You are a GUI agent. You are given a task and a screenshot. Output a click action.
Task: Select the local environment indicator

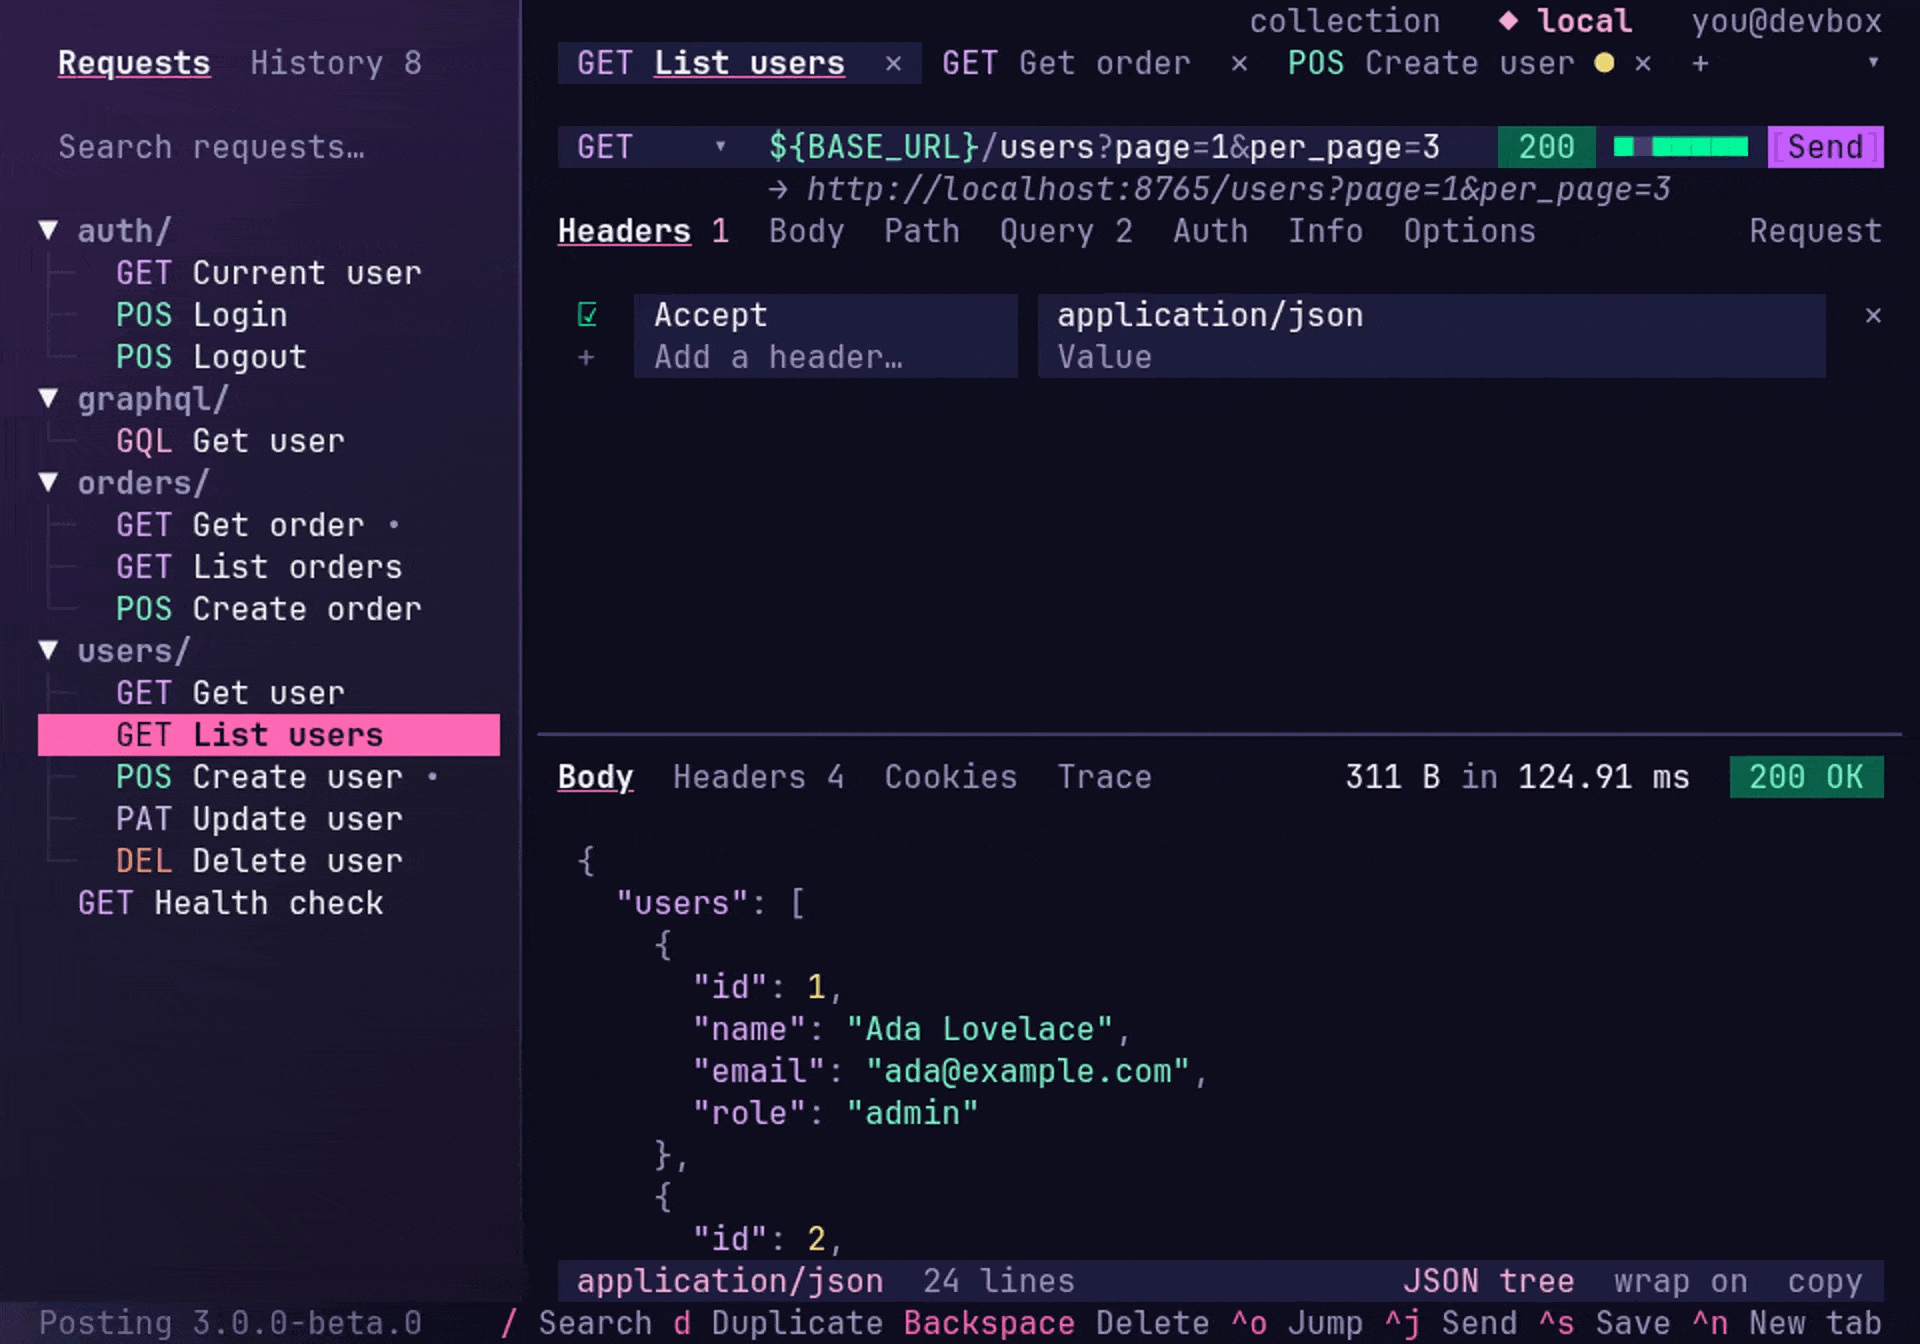pos(1565,21)
